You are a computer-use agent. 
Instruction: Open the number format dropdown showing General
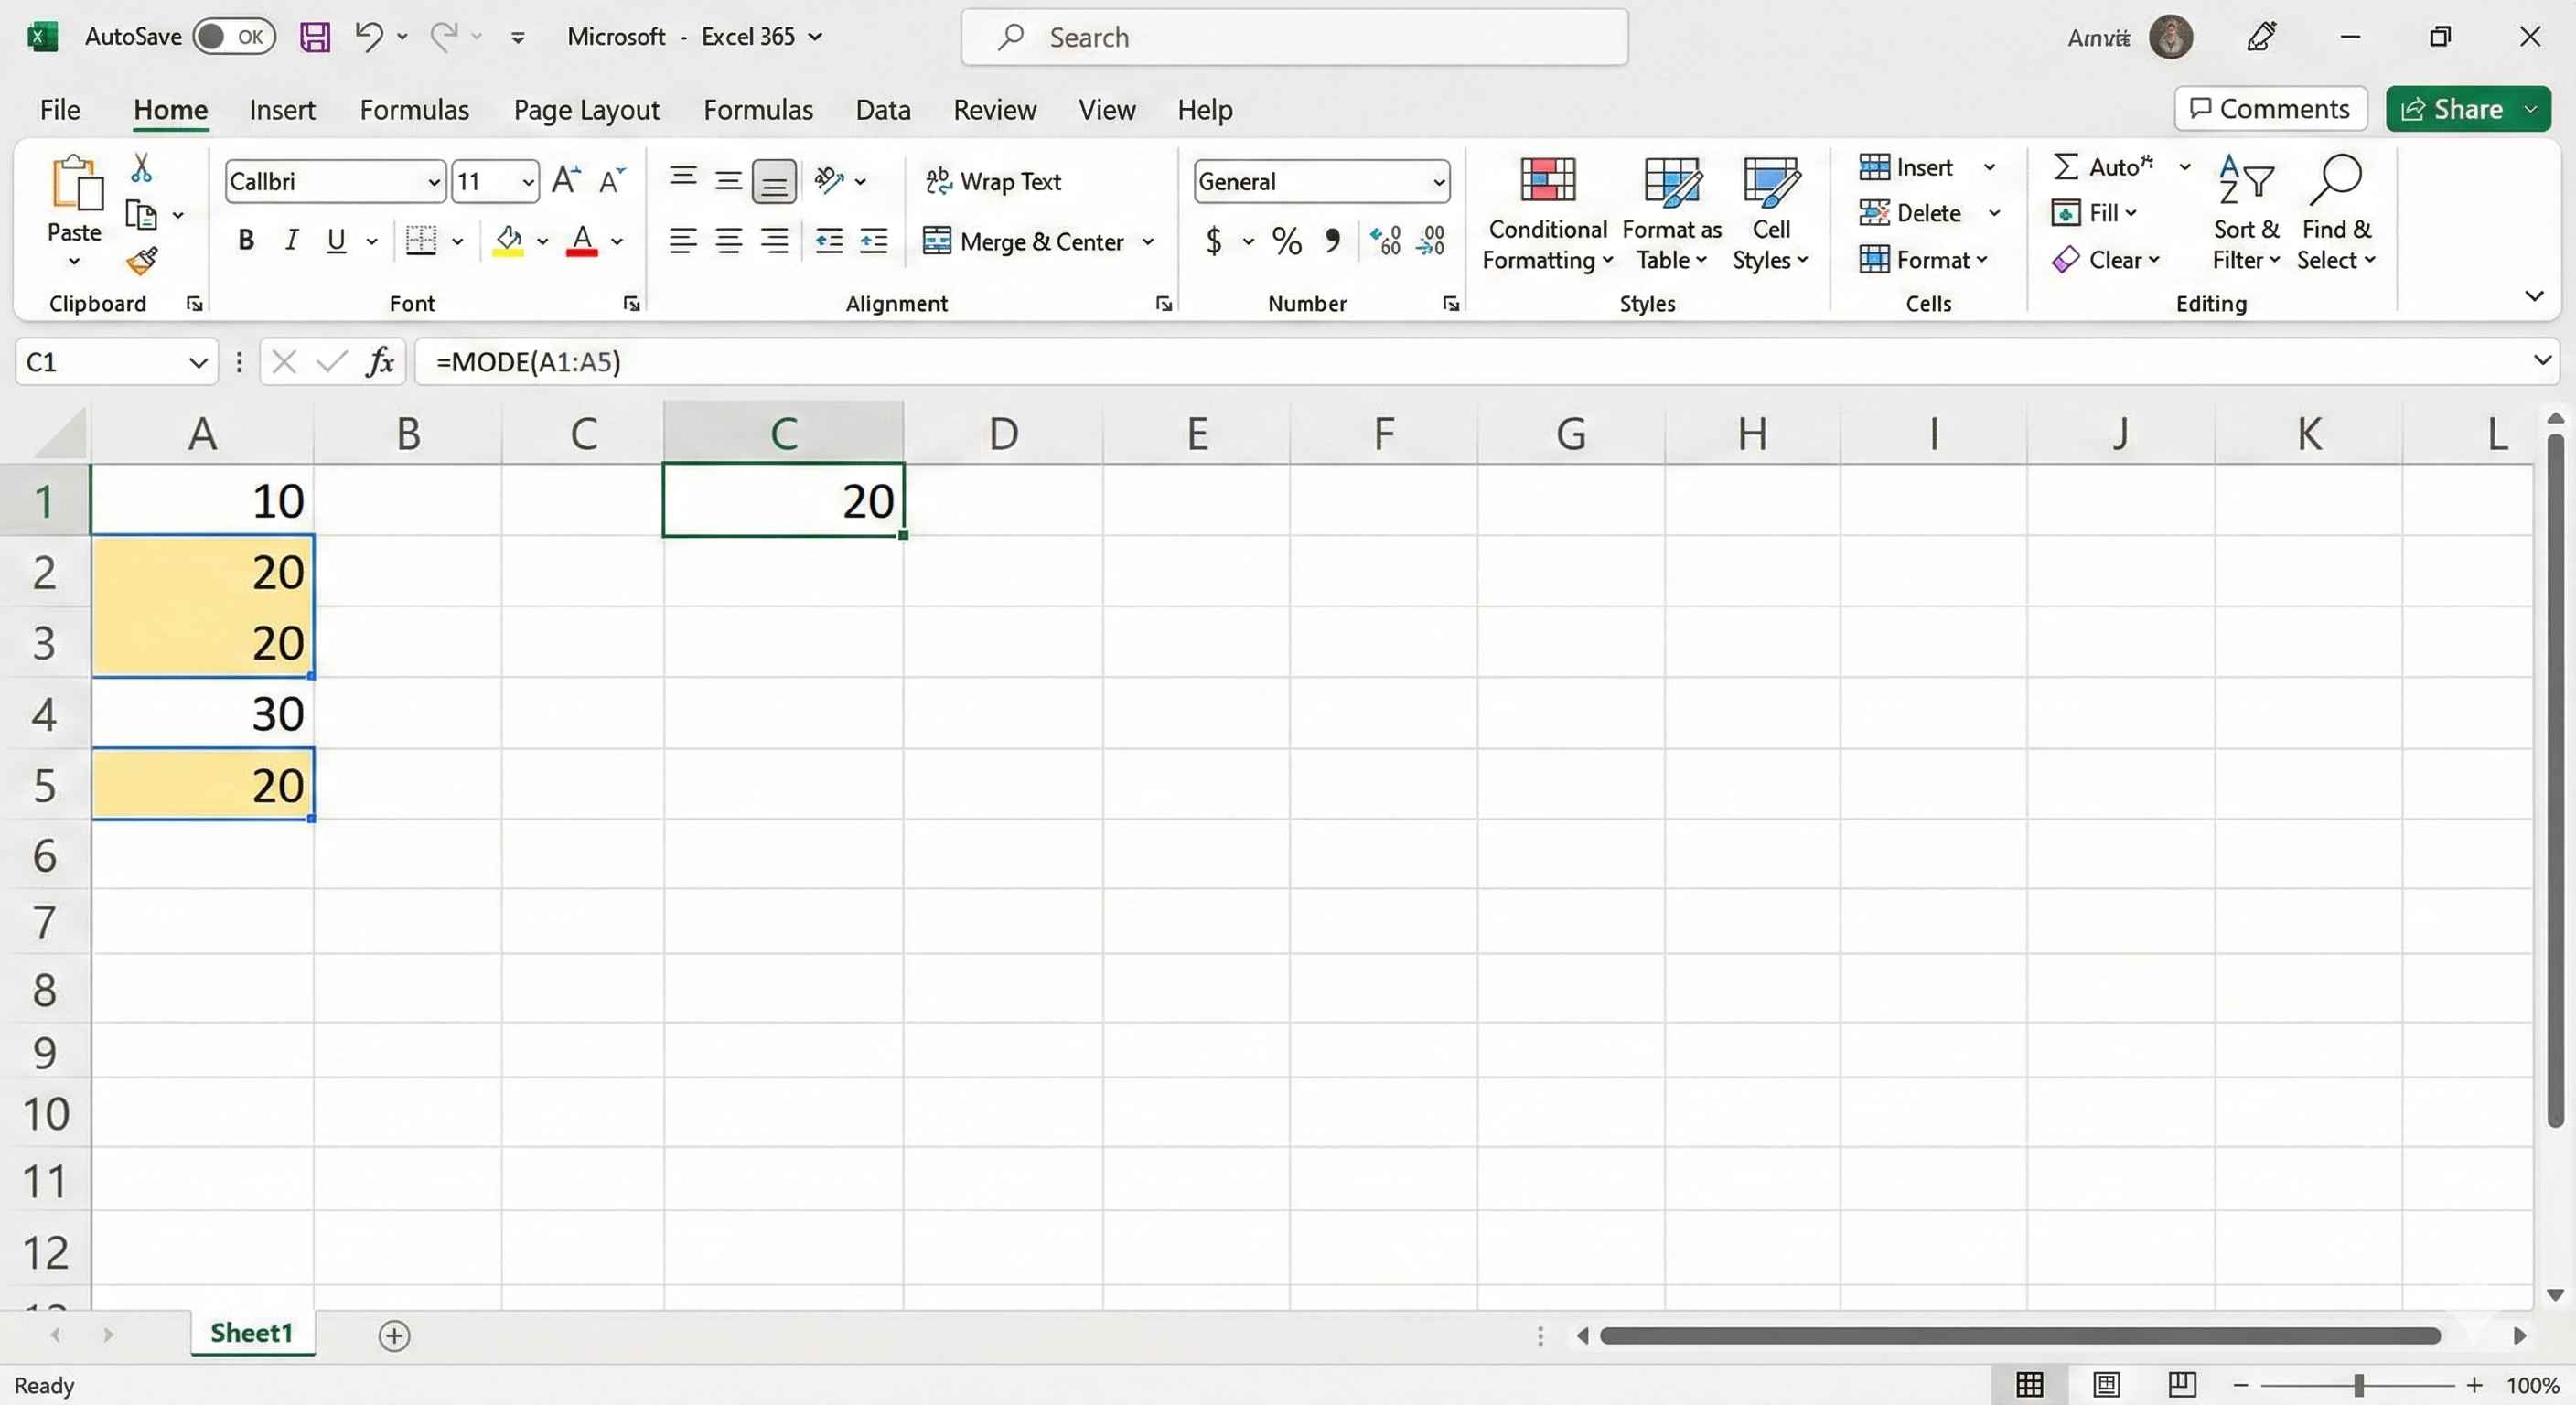(1437, 181)
